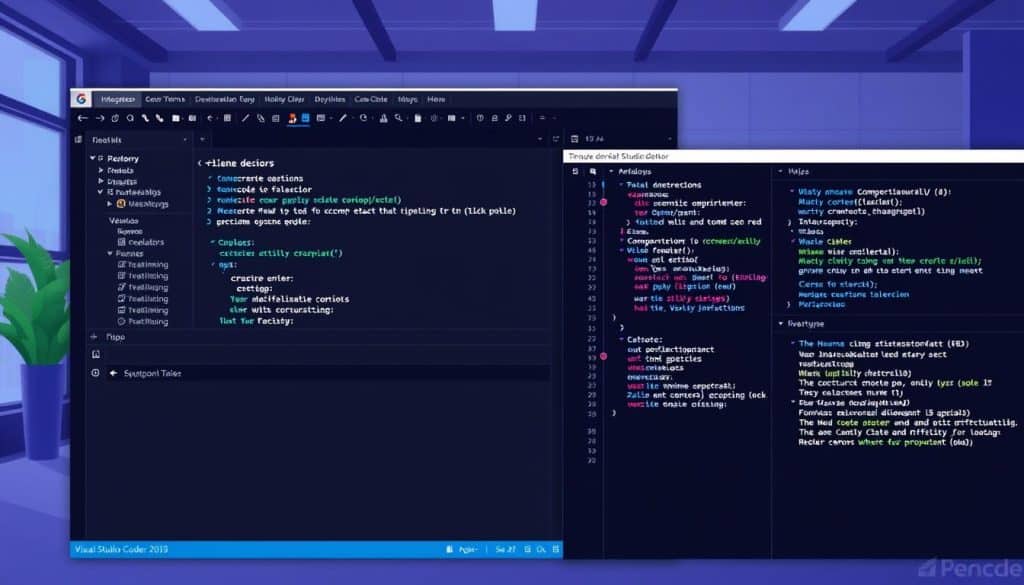Click the blue highlighted square toolbar icon

click(305, 118)
